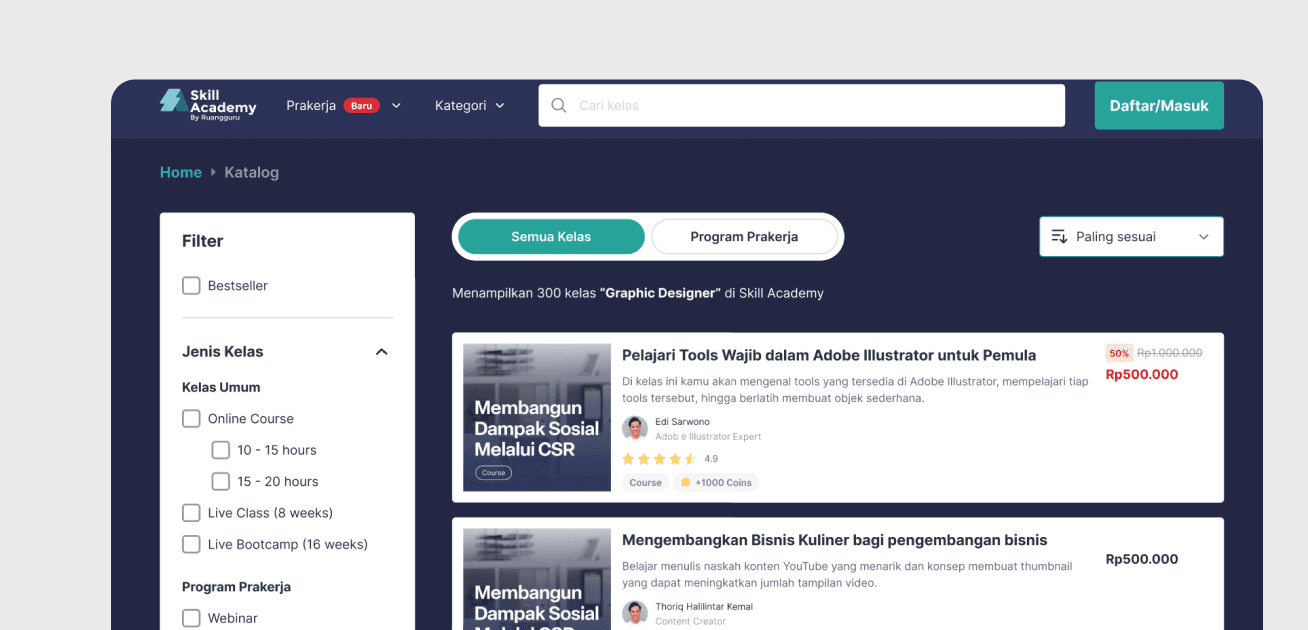Click the Skill Academy logo
1308x630 pixels.
pyautogui.click(x=208, y=105)
